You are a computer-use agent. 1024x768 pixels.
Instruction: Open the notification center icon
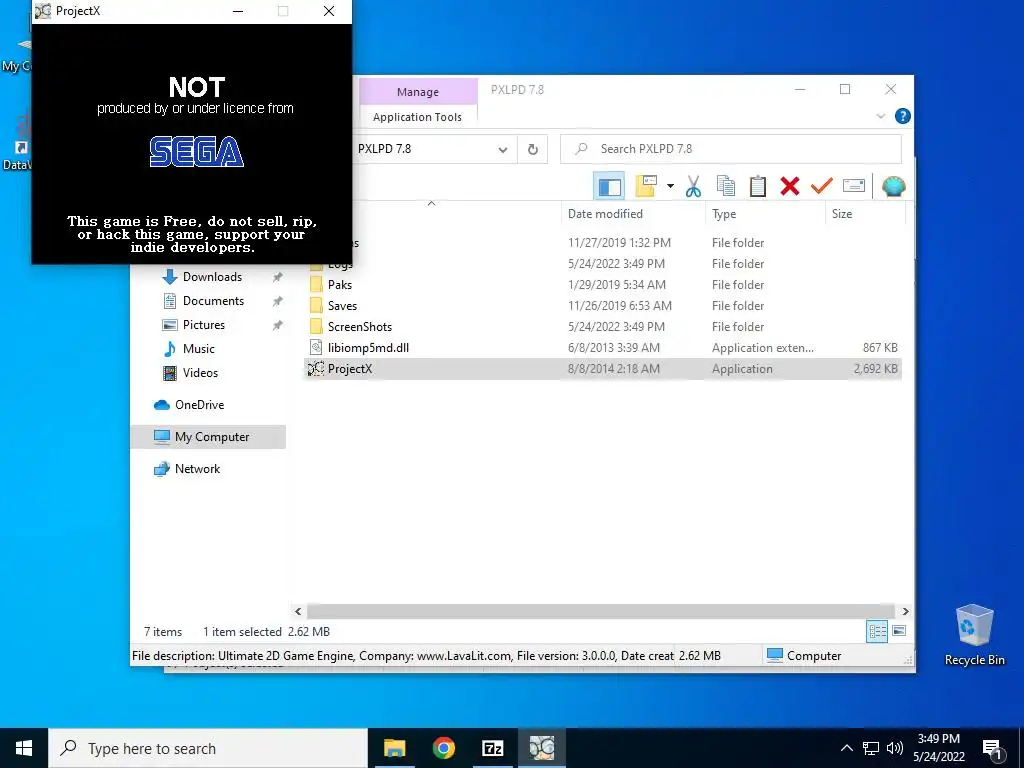click(992, 749)
